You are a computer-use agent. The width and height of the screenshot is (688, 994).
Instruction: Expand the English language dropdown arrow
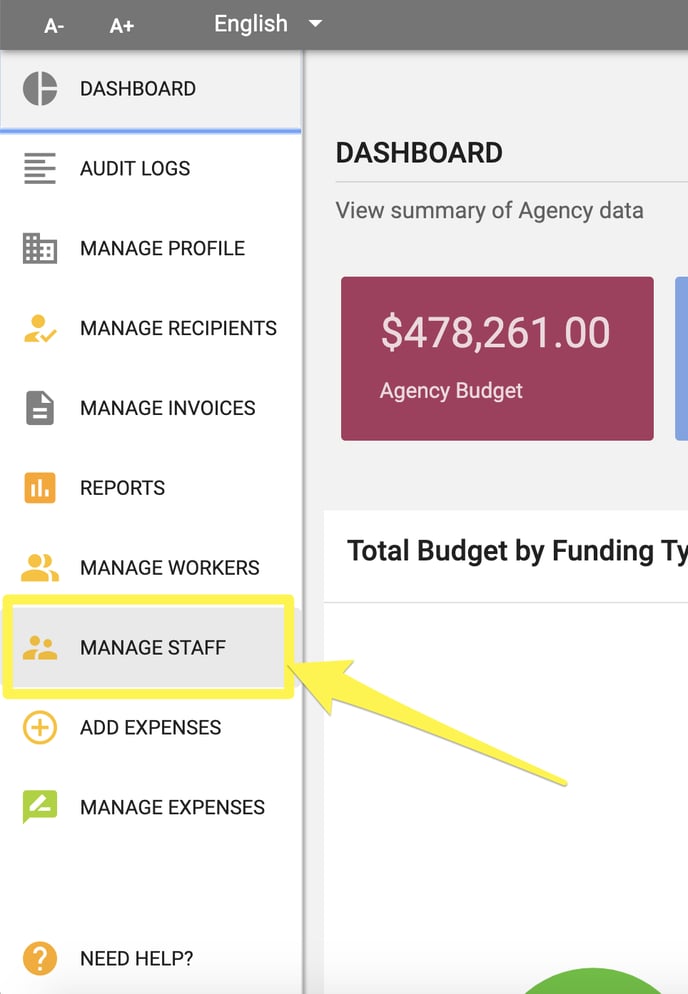tap(315, 24)
